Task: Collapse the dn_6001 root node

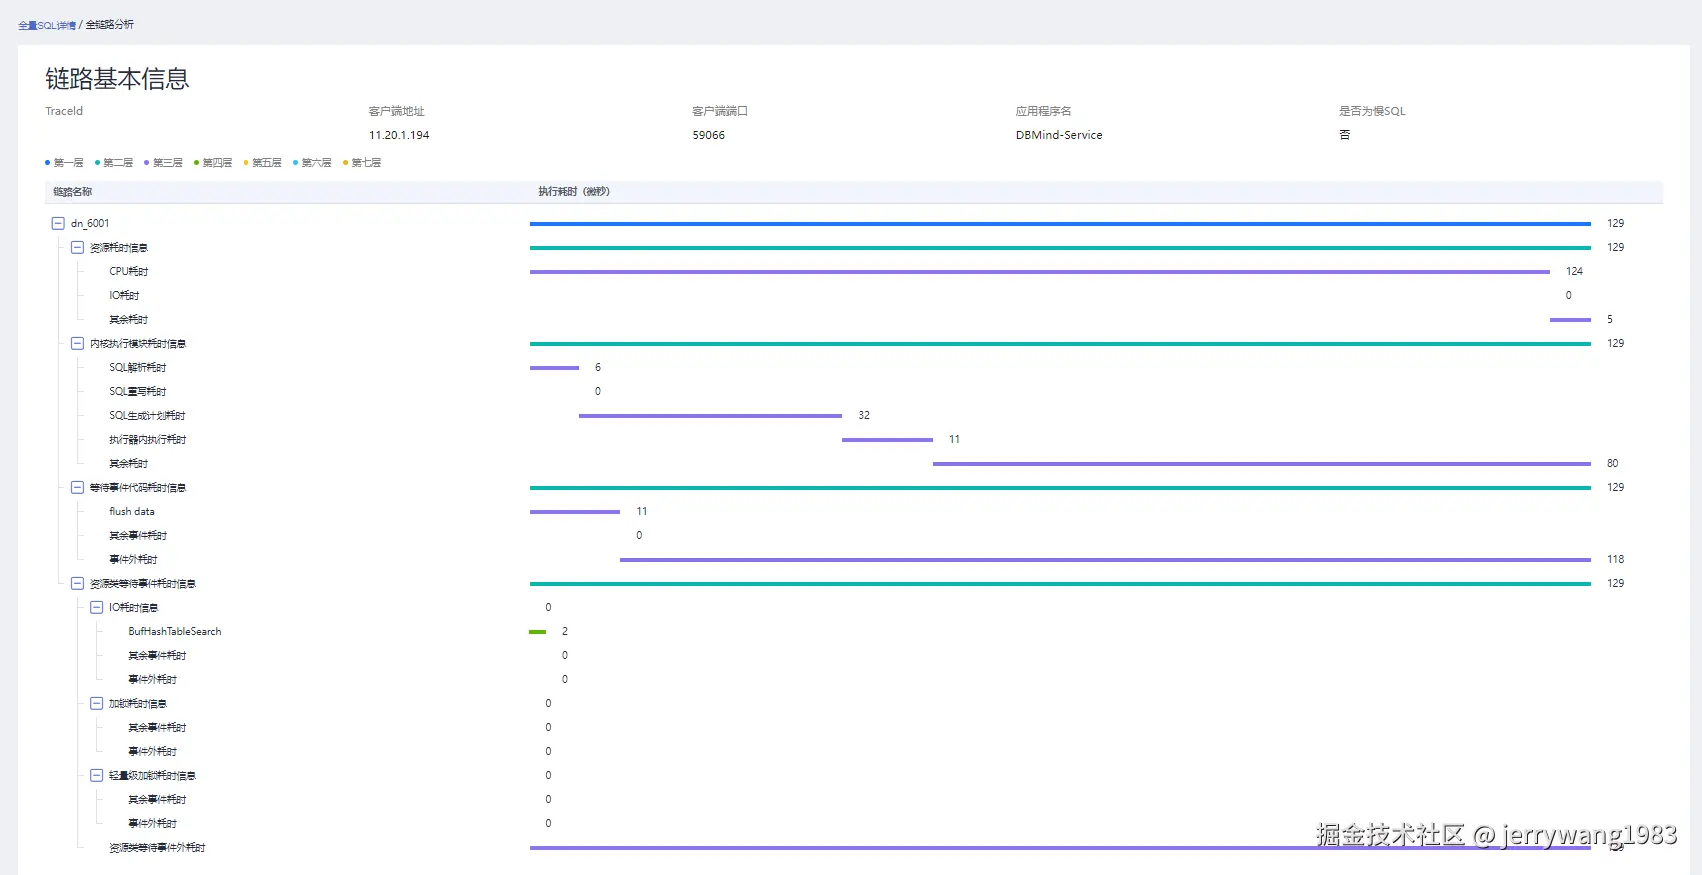Action: pos(58,224)
